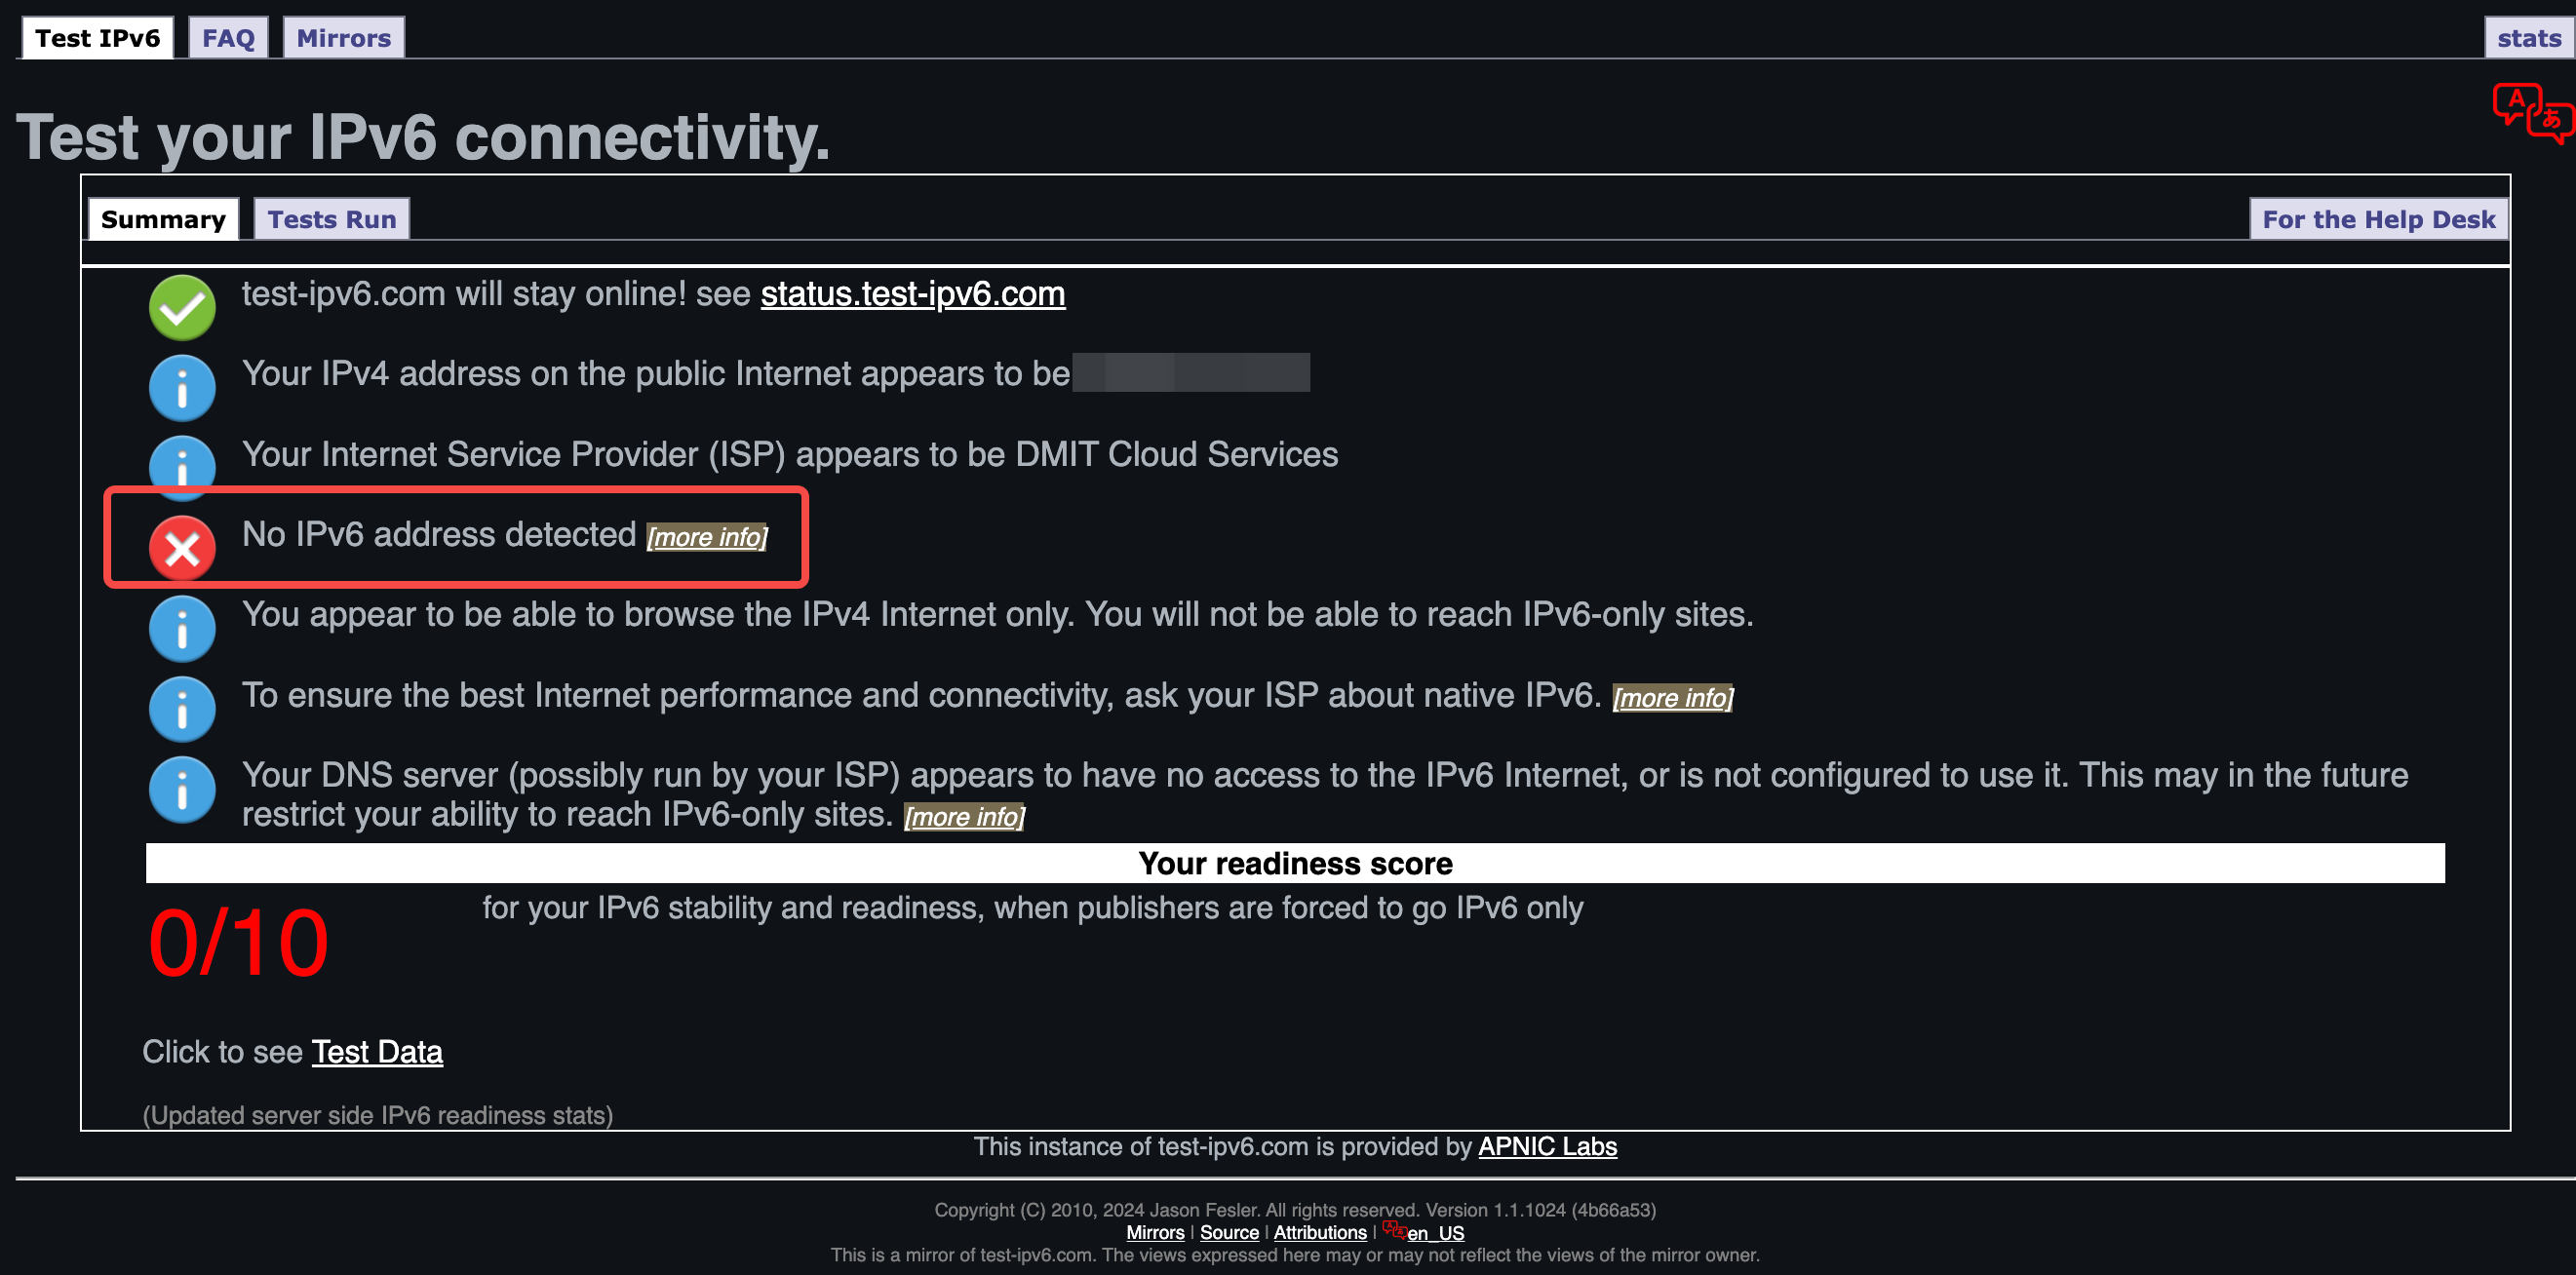Click the green checkmark status icon
2576x1275 pixels.
(181, 307)
